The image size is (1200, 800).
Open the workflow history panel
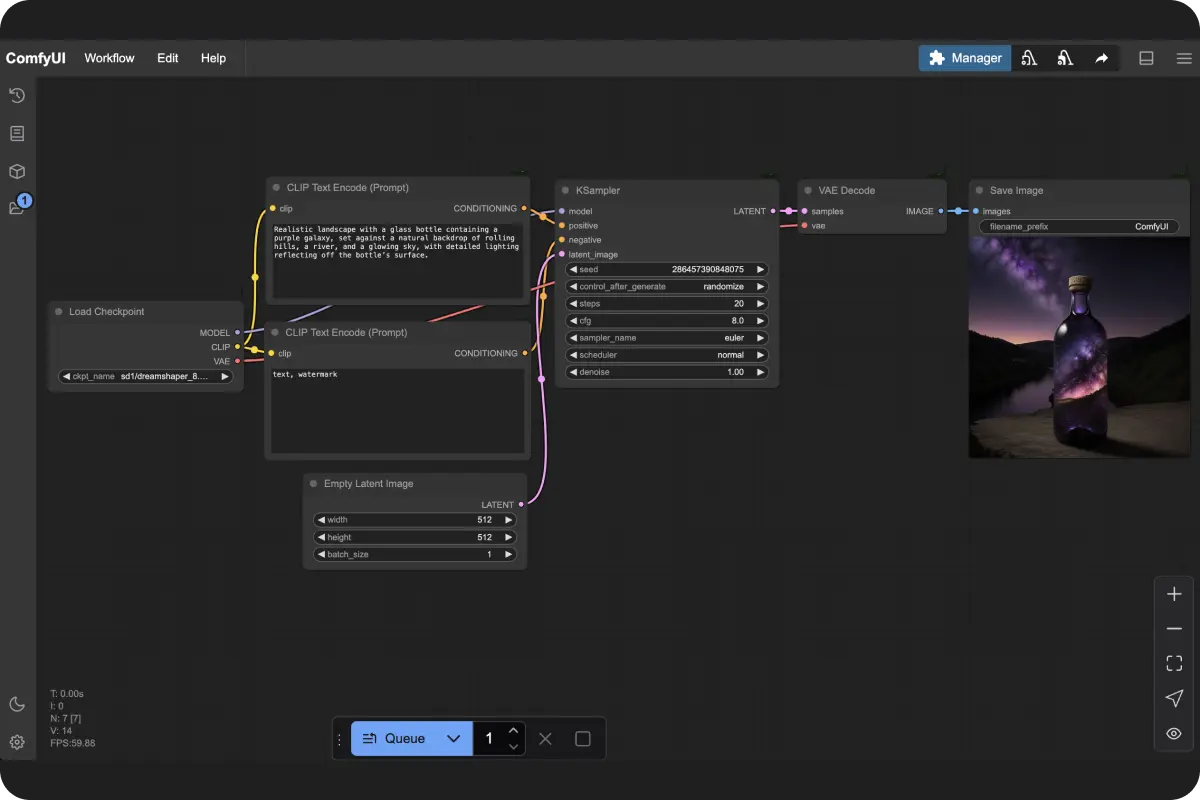[x=16, y=96]
